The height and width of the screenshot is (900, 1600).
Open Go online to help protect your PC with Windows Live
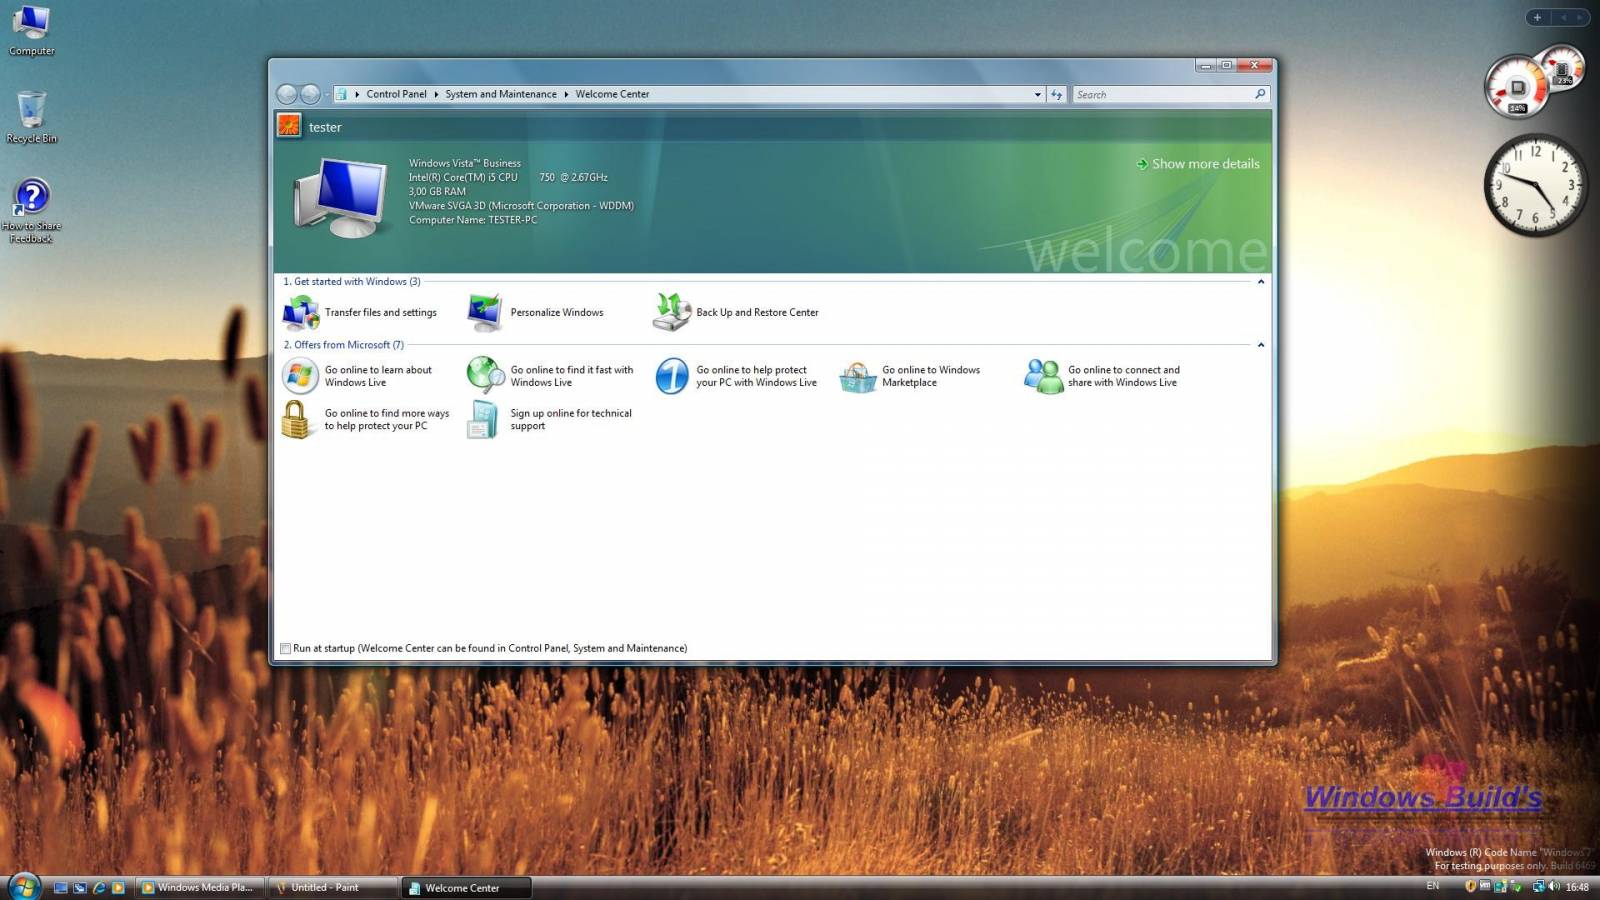tap(737, 376)
